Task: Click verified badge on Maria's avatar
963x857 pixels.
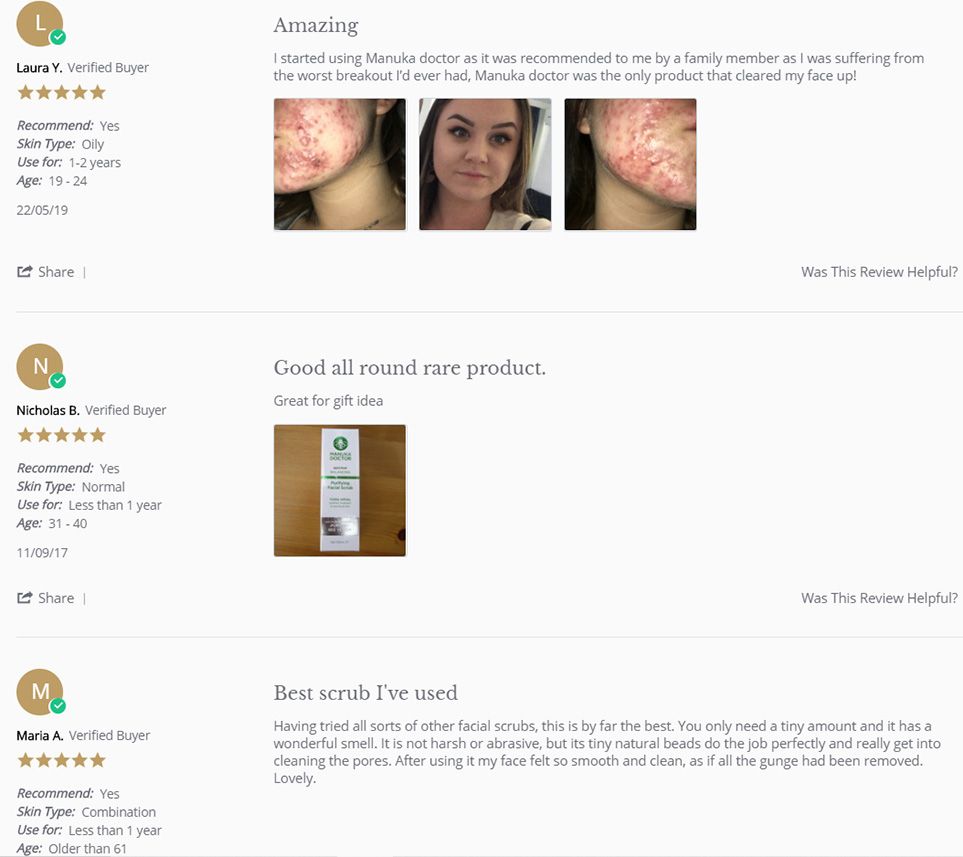Action: tap(58, 706)
